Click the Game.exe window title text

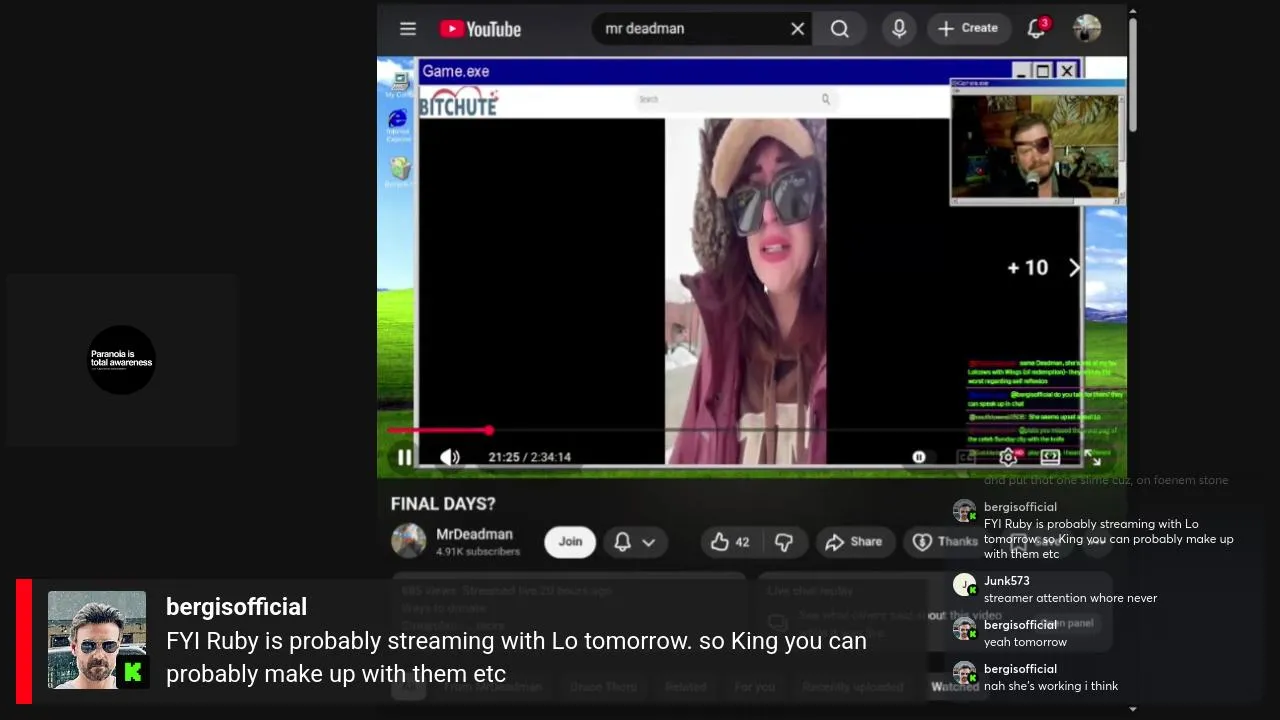[x=456, y=71]
